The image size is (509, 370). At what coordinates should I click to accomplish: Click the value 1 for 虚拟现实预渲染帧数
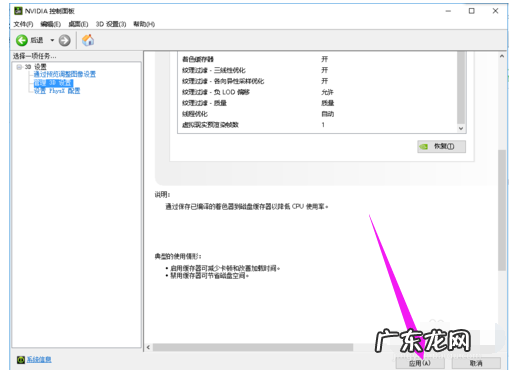pos(323,125)
